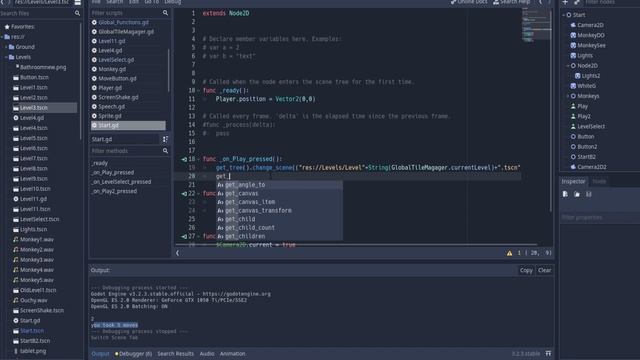The width and height of the screenshot is (640, 360).
Task: Collapse the Start root node
Action: [x=564, y=15]
